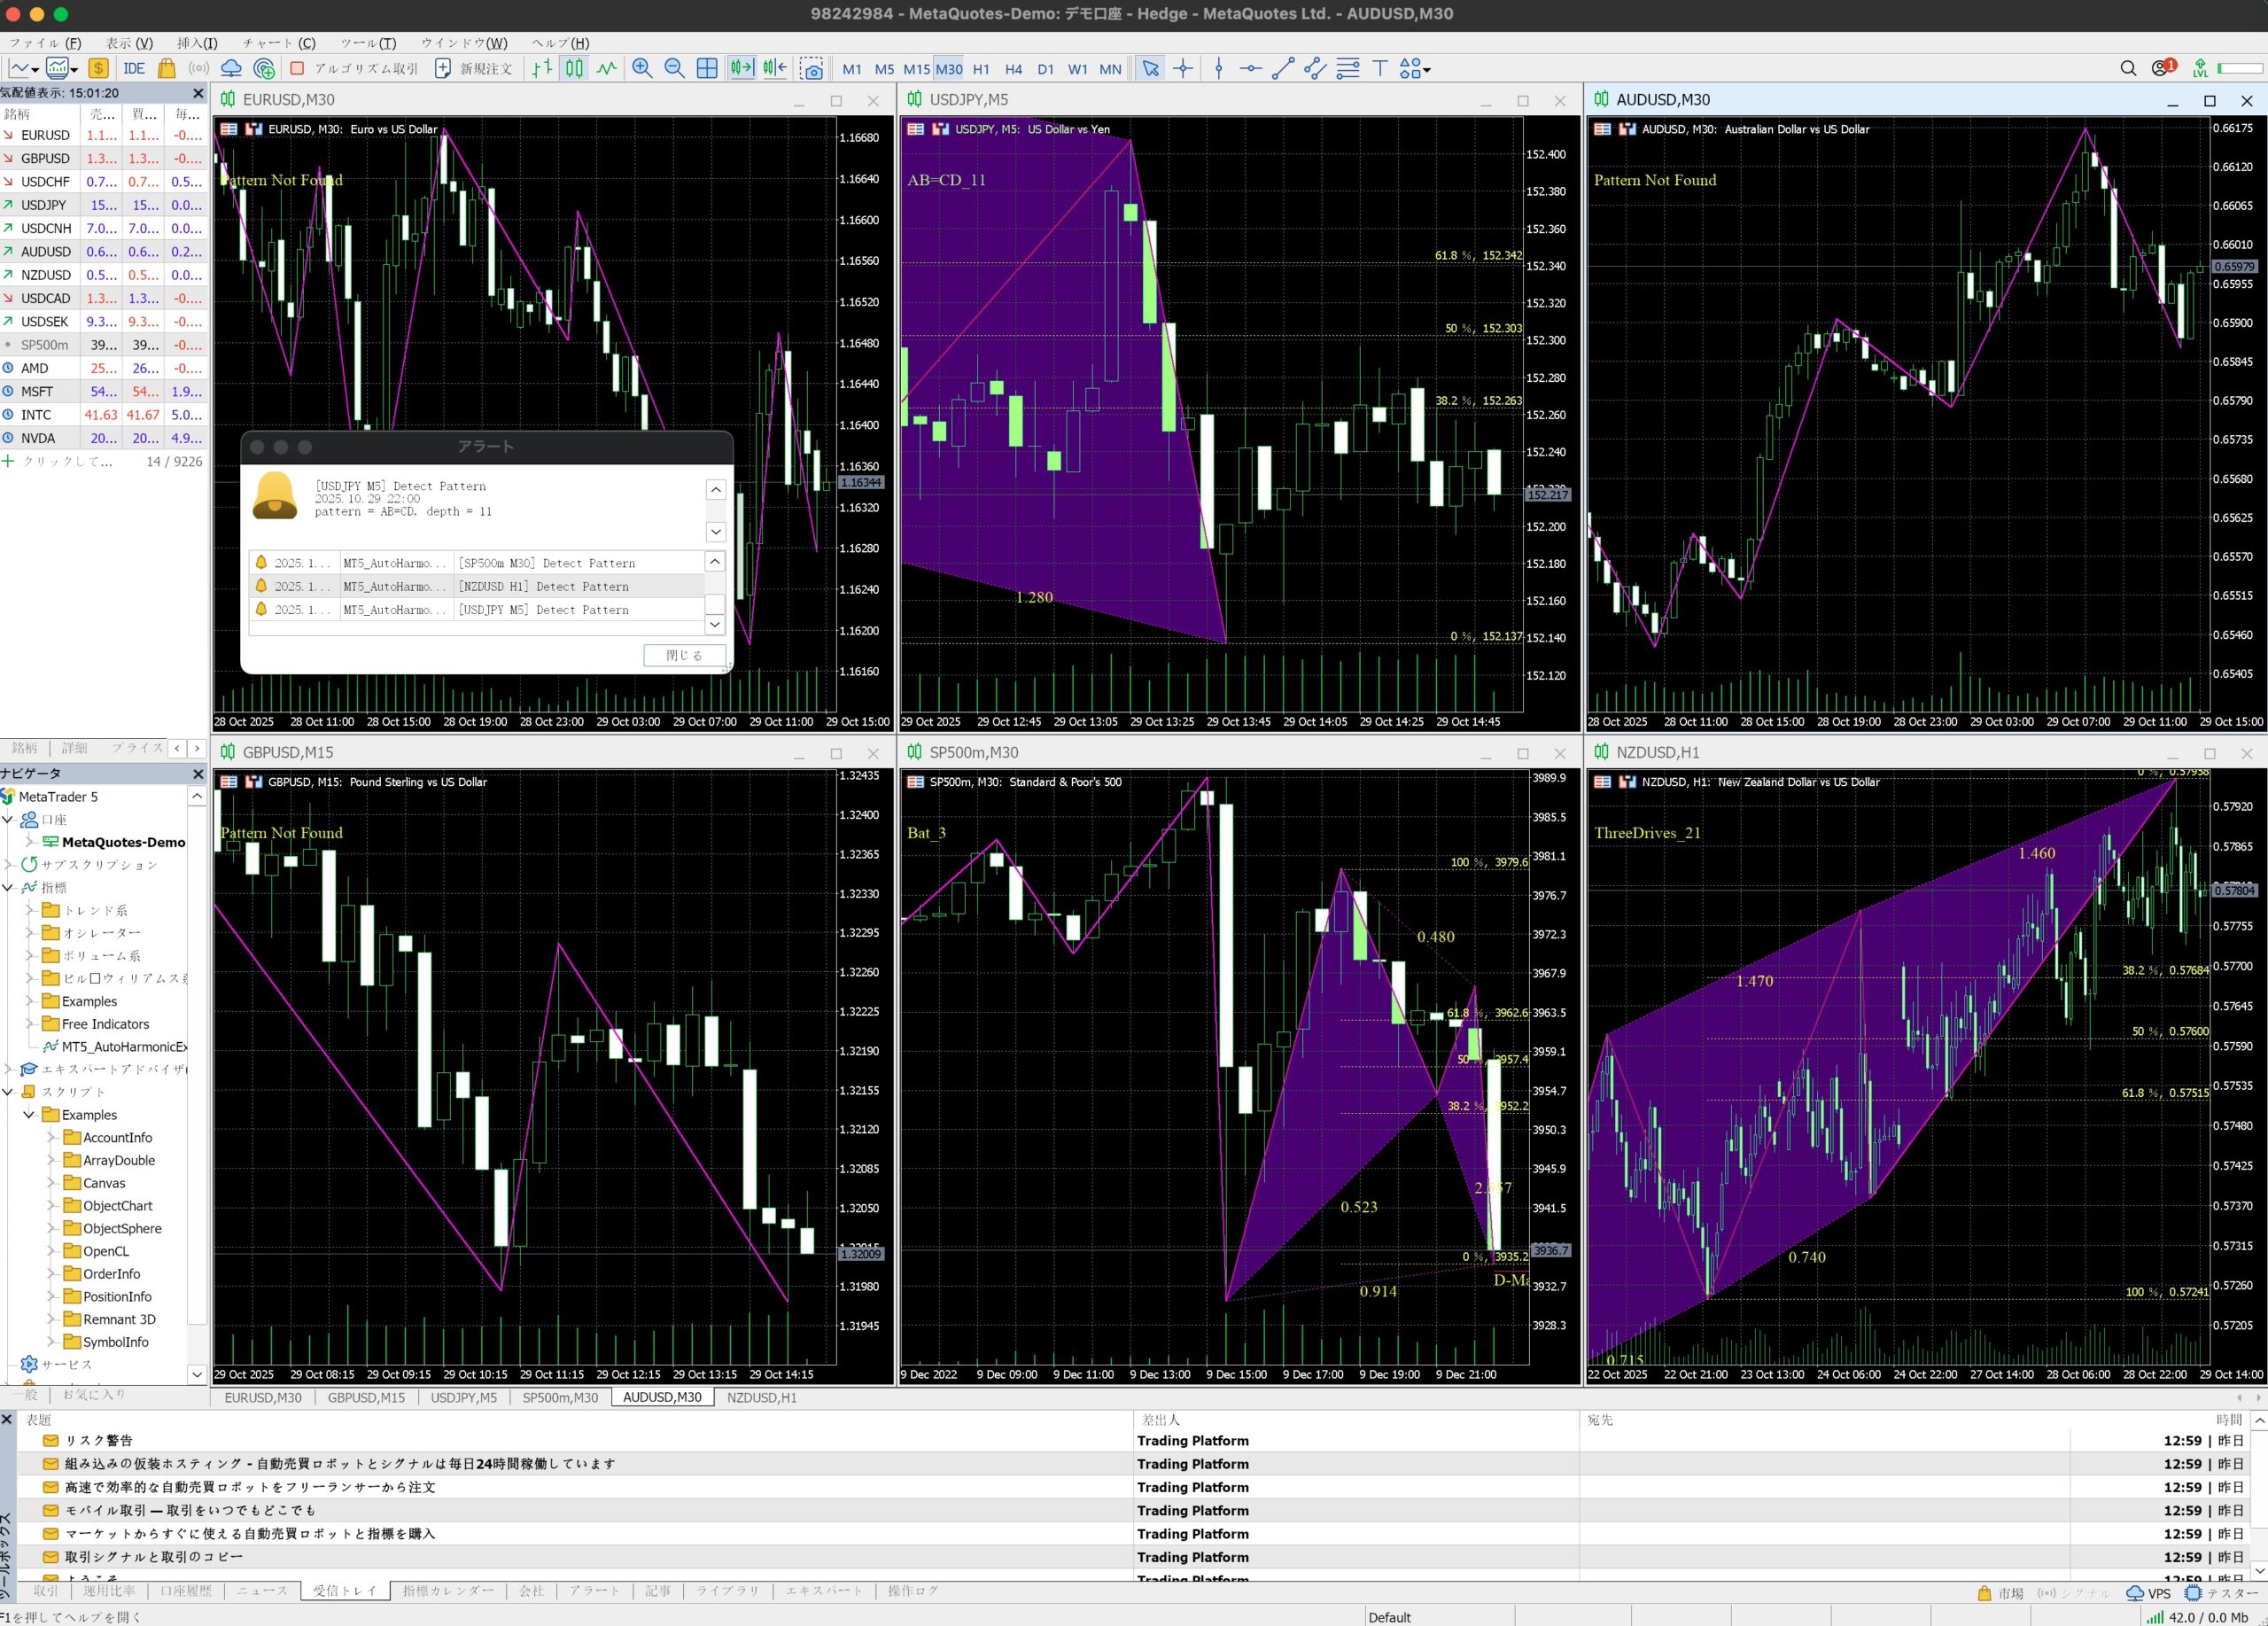Screen dimensions: 2268x1626
Task: Toggle algorithmic trading button
Action: [x=355, y=68]
